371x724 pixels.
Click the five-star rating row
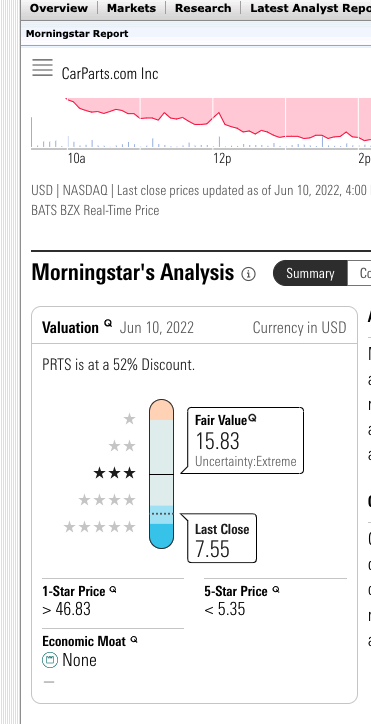99,527
